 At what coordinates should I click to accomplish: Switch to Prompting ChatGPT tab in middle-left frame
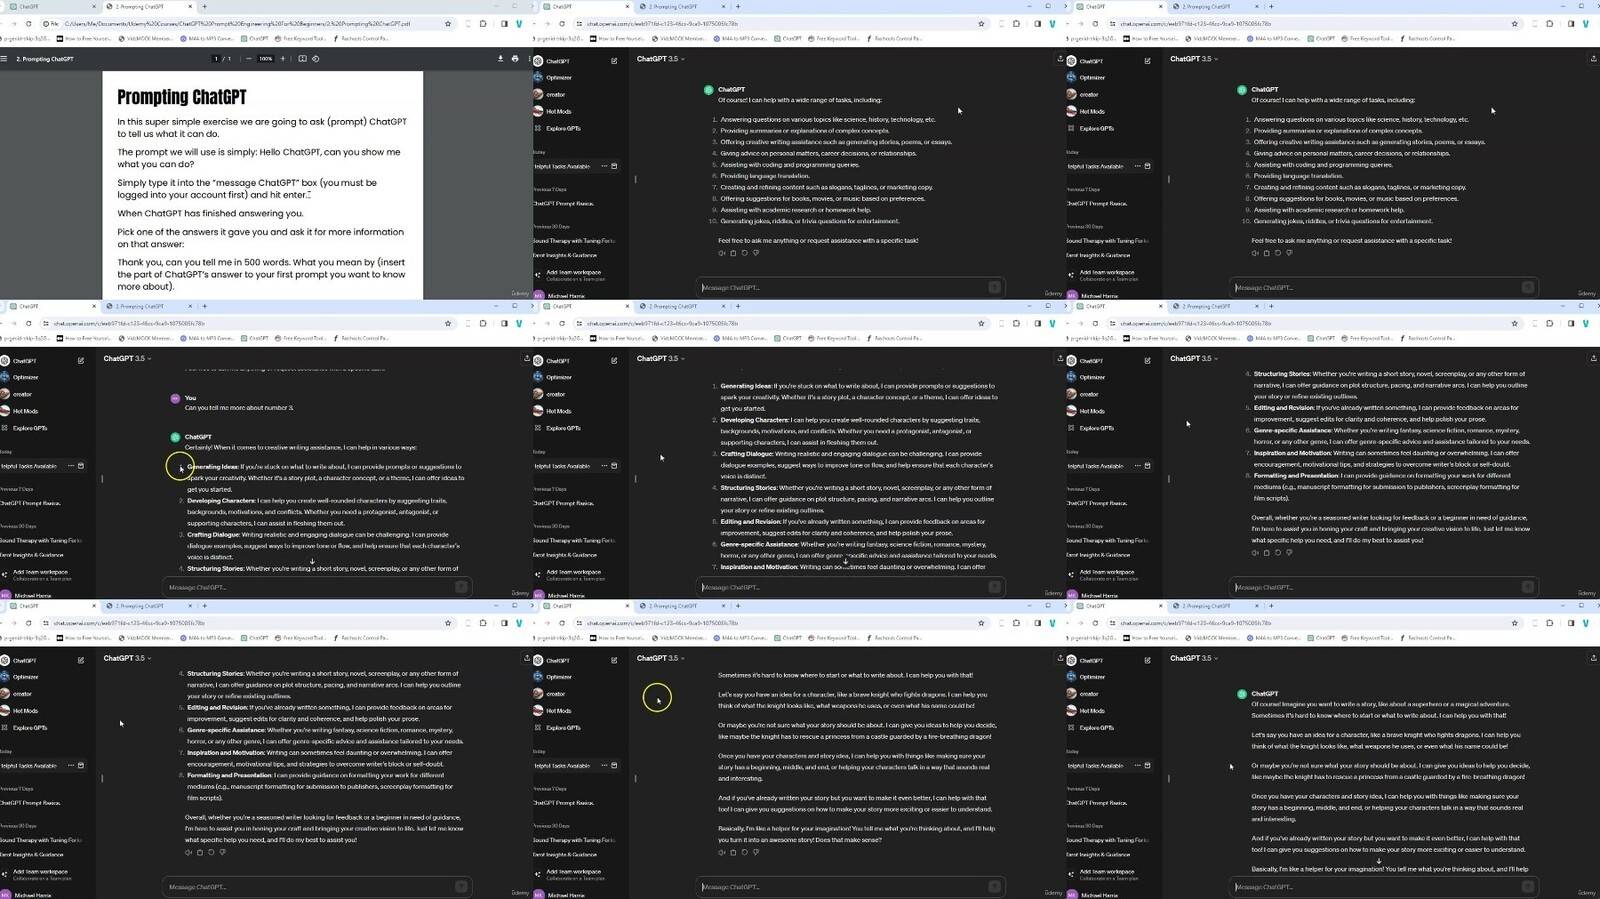(x=149, y=306)
